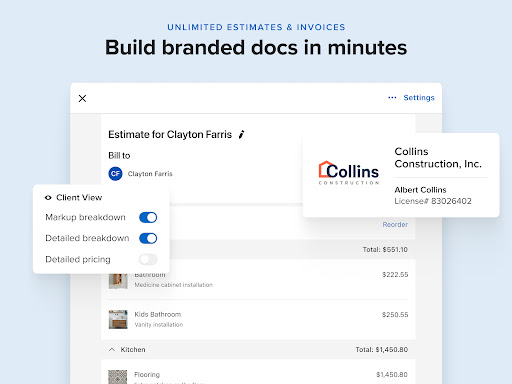Enable the Detailed pricing toggle
The height and width of the screenshot is (384, 512).
tap(148, 259)
